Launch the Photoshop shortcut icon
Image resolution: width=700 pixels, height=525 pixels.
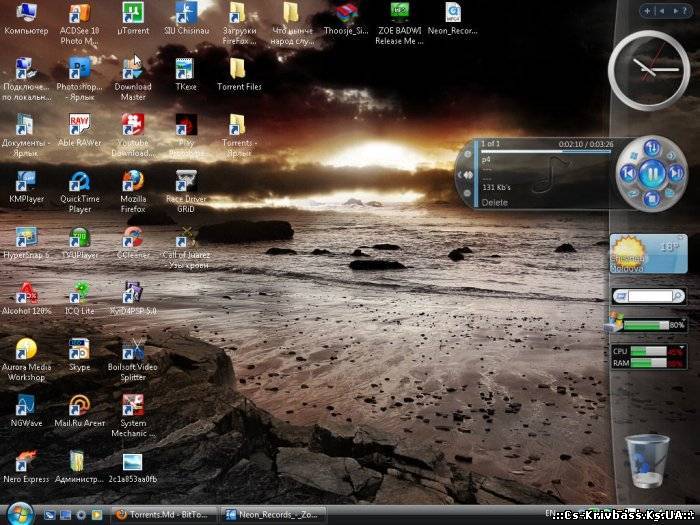79,79
